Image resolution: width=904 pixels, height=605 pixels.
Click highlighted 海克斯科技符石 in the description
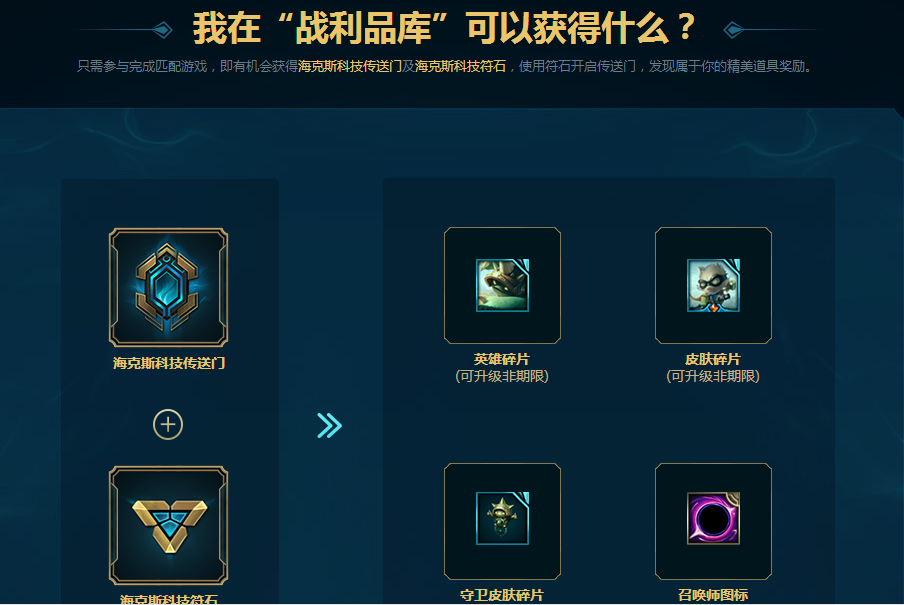(460, 66)
